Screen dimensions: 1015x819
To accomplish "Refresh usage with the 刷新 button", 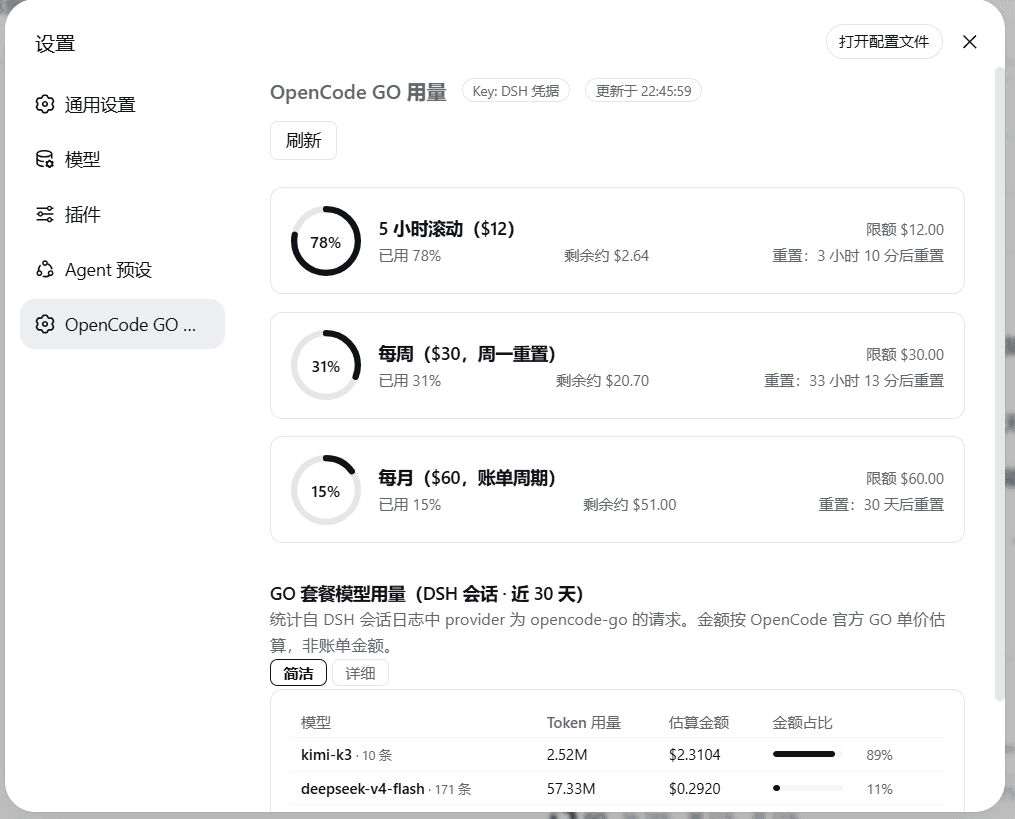I will click(x=304, y=140).
